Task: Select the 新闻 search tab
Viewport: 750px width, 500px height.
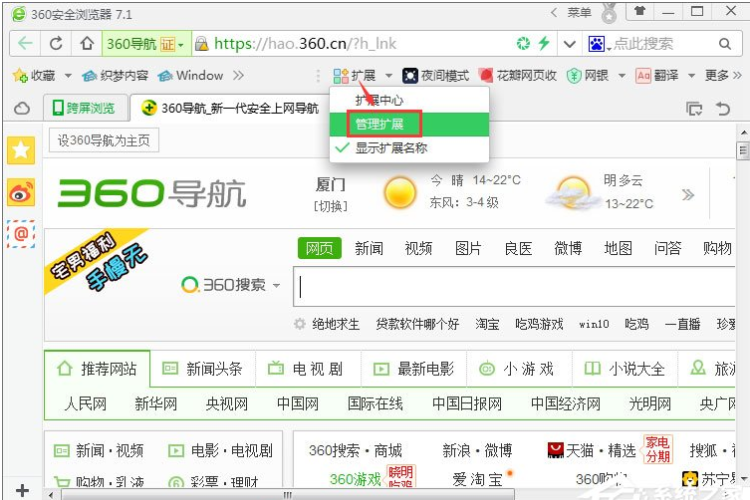Action: point(369,248)
